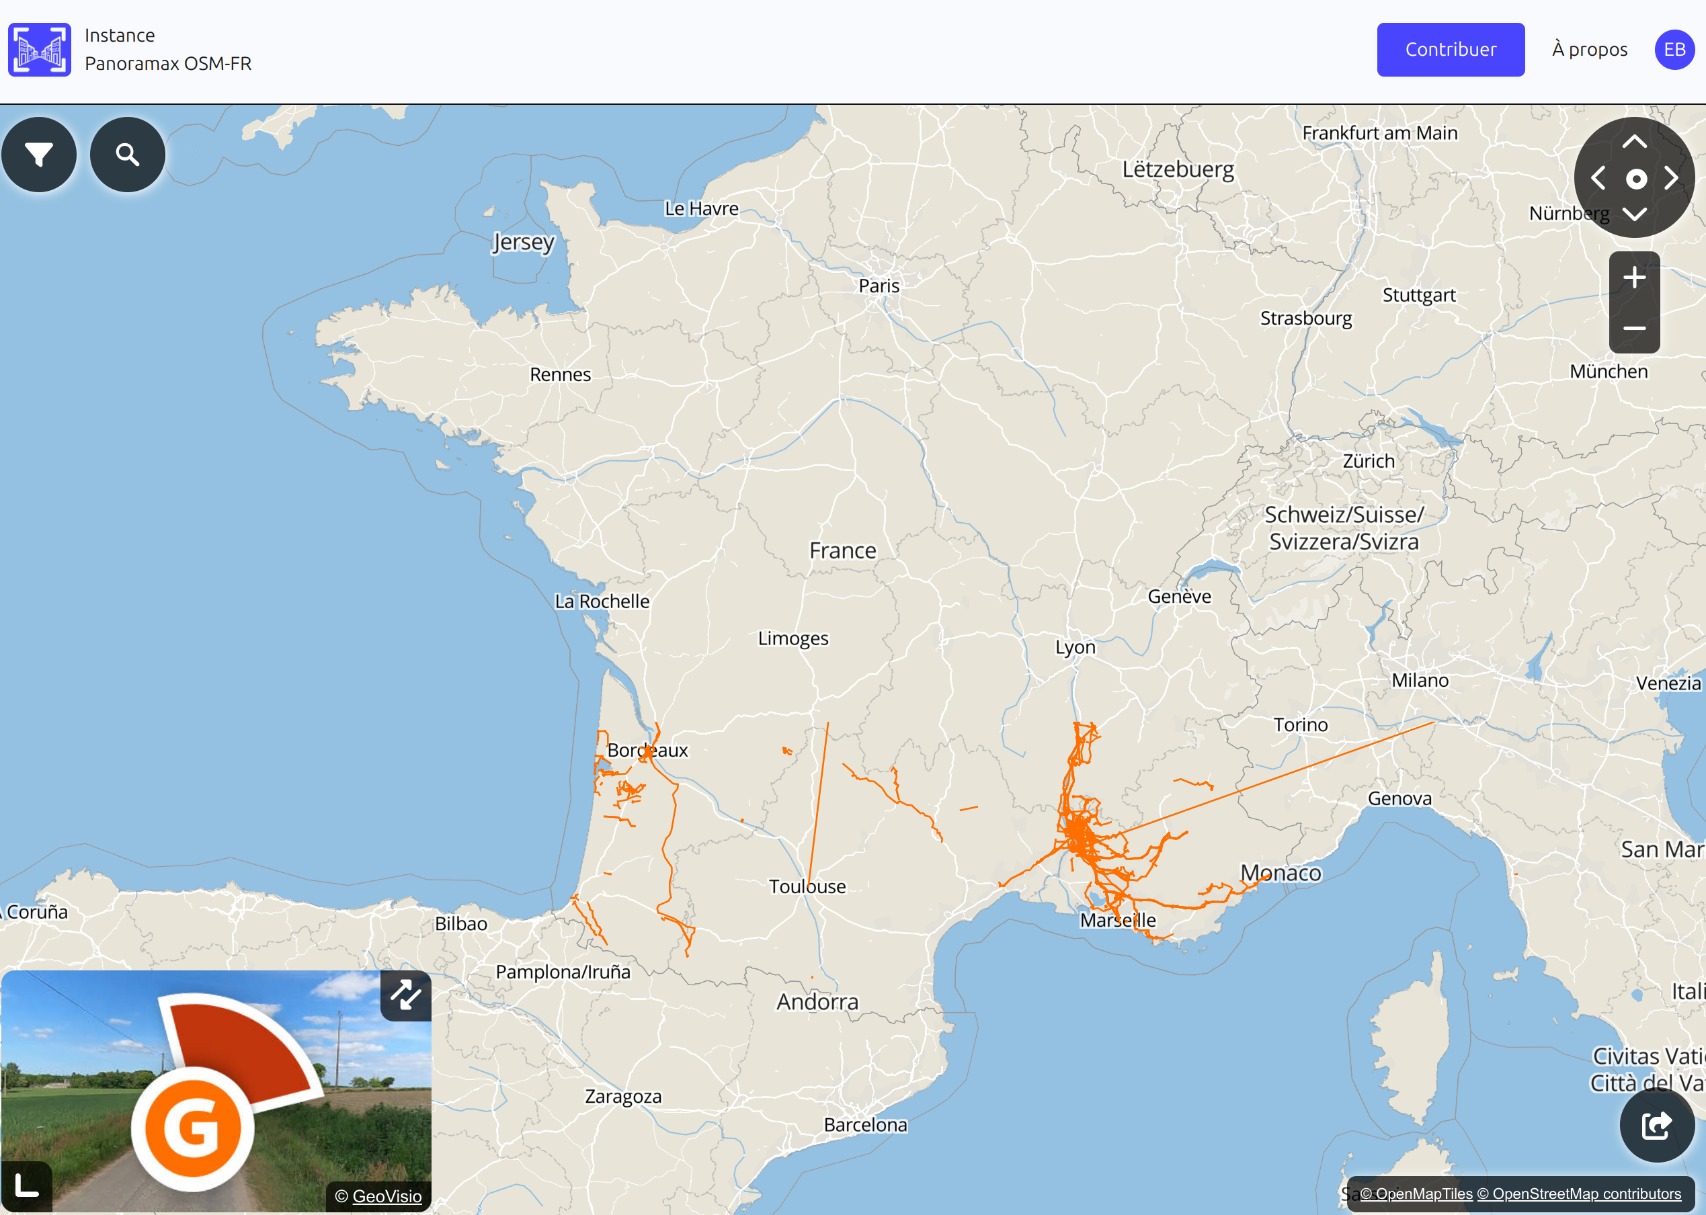Open the OpenMapTiles attribution link
This screenshot has height=1215, width=1706.
click(1415, 1194)
